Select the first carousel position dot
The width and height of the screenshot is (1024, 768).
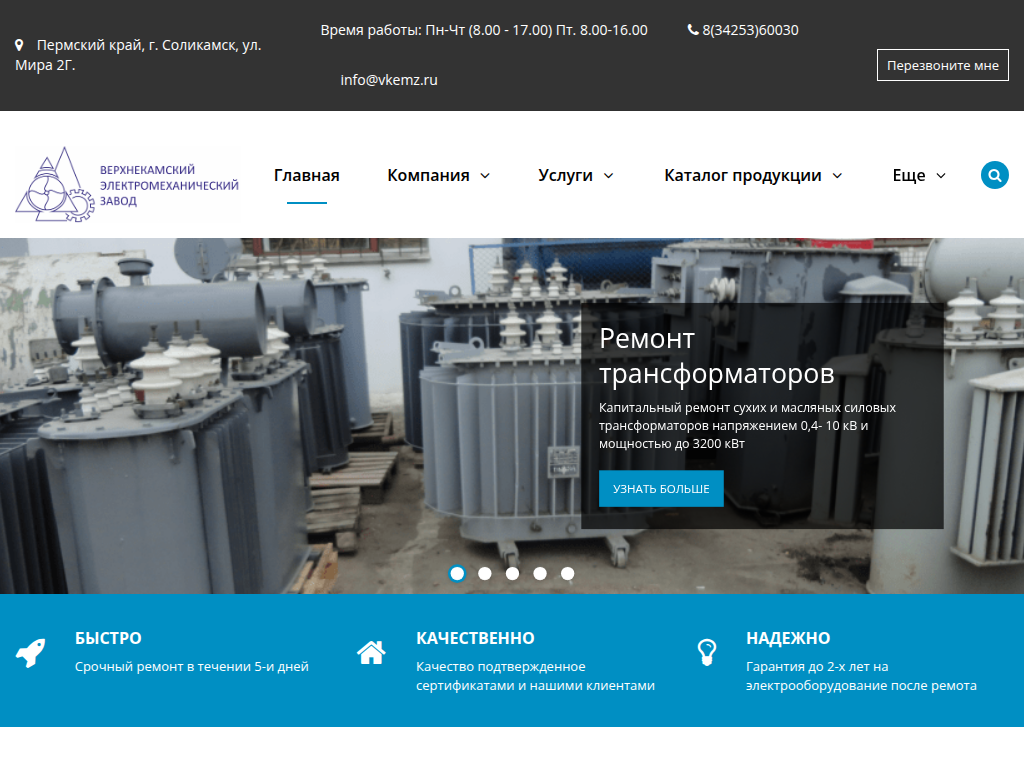(457, 574)
